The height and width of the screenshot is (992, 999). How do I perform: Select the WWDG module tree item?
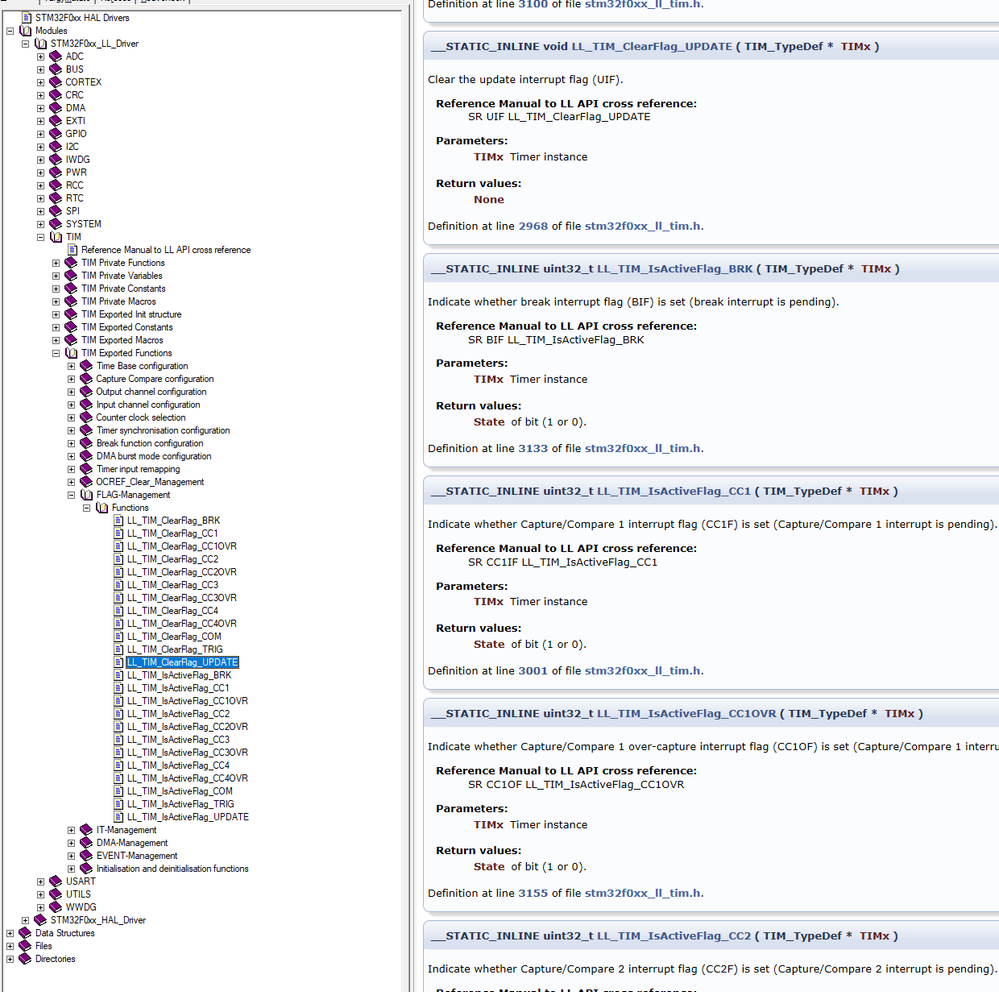pyautogui.click(x=81, y=907)
